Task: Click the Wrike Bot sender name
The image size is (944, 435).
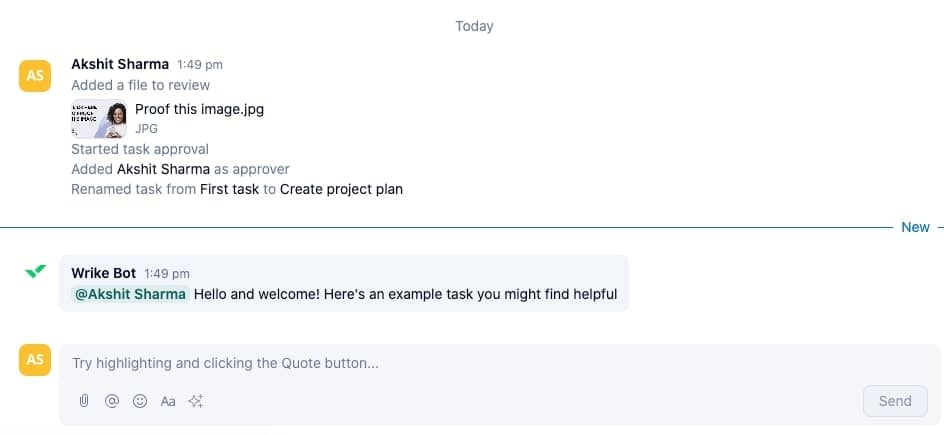Action: pos(104,273)
